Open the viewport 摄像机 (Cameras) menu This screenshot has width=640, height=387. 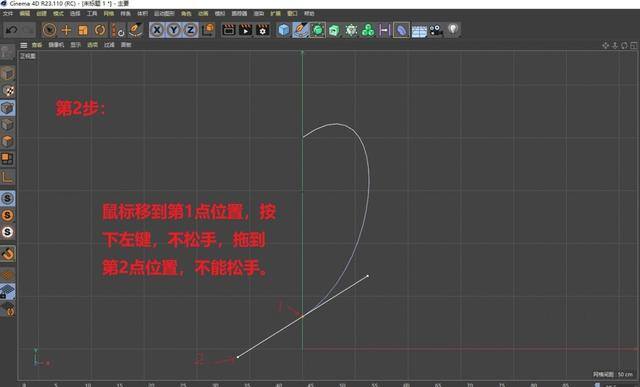56,45
